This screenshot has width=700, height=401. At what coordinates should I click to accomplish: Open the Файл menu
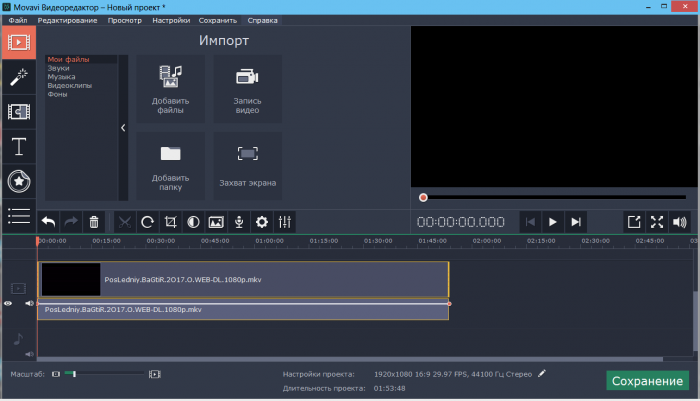coord(18,20)
